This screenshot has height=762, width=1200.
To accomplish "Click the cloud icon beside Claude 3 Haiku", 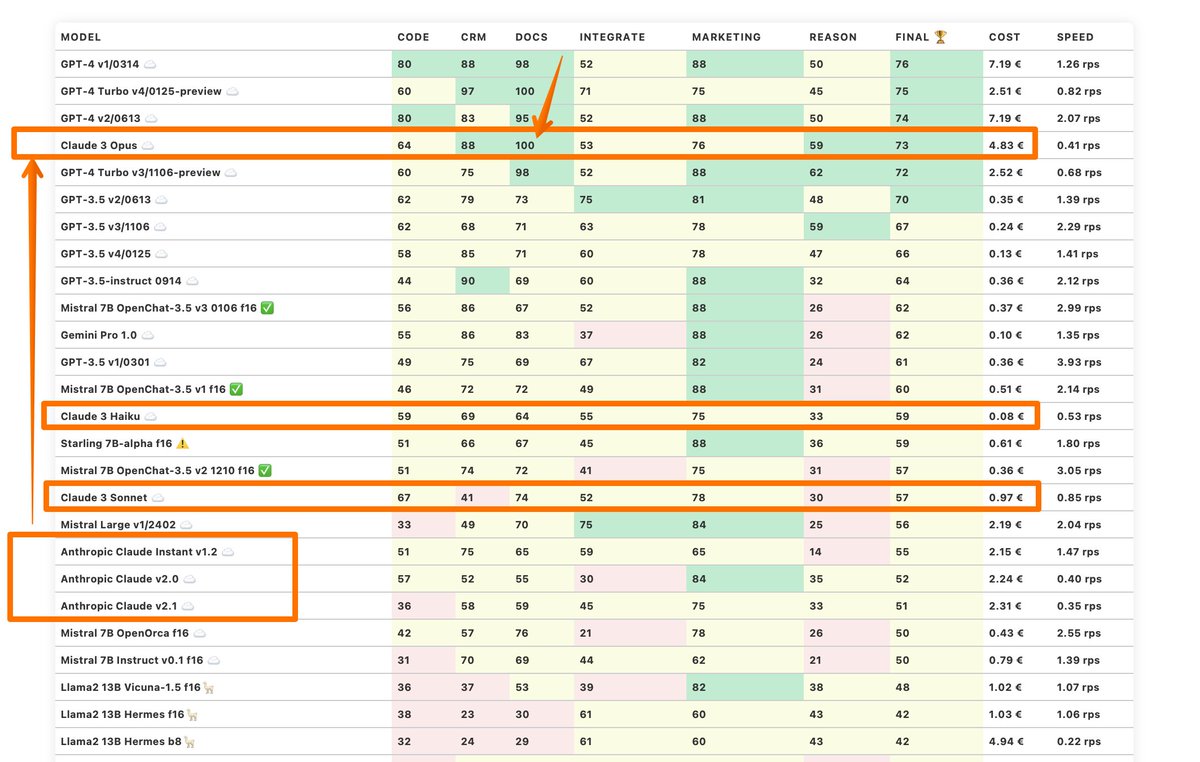I will click(151, 416).
